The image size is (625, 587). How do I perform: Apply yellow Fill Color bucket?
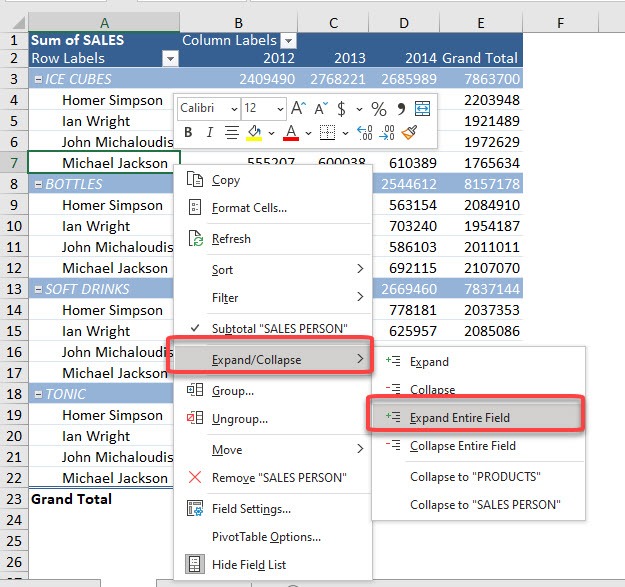254,133
